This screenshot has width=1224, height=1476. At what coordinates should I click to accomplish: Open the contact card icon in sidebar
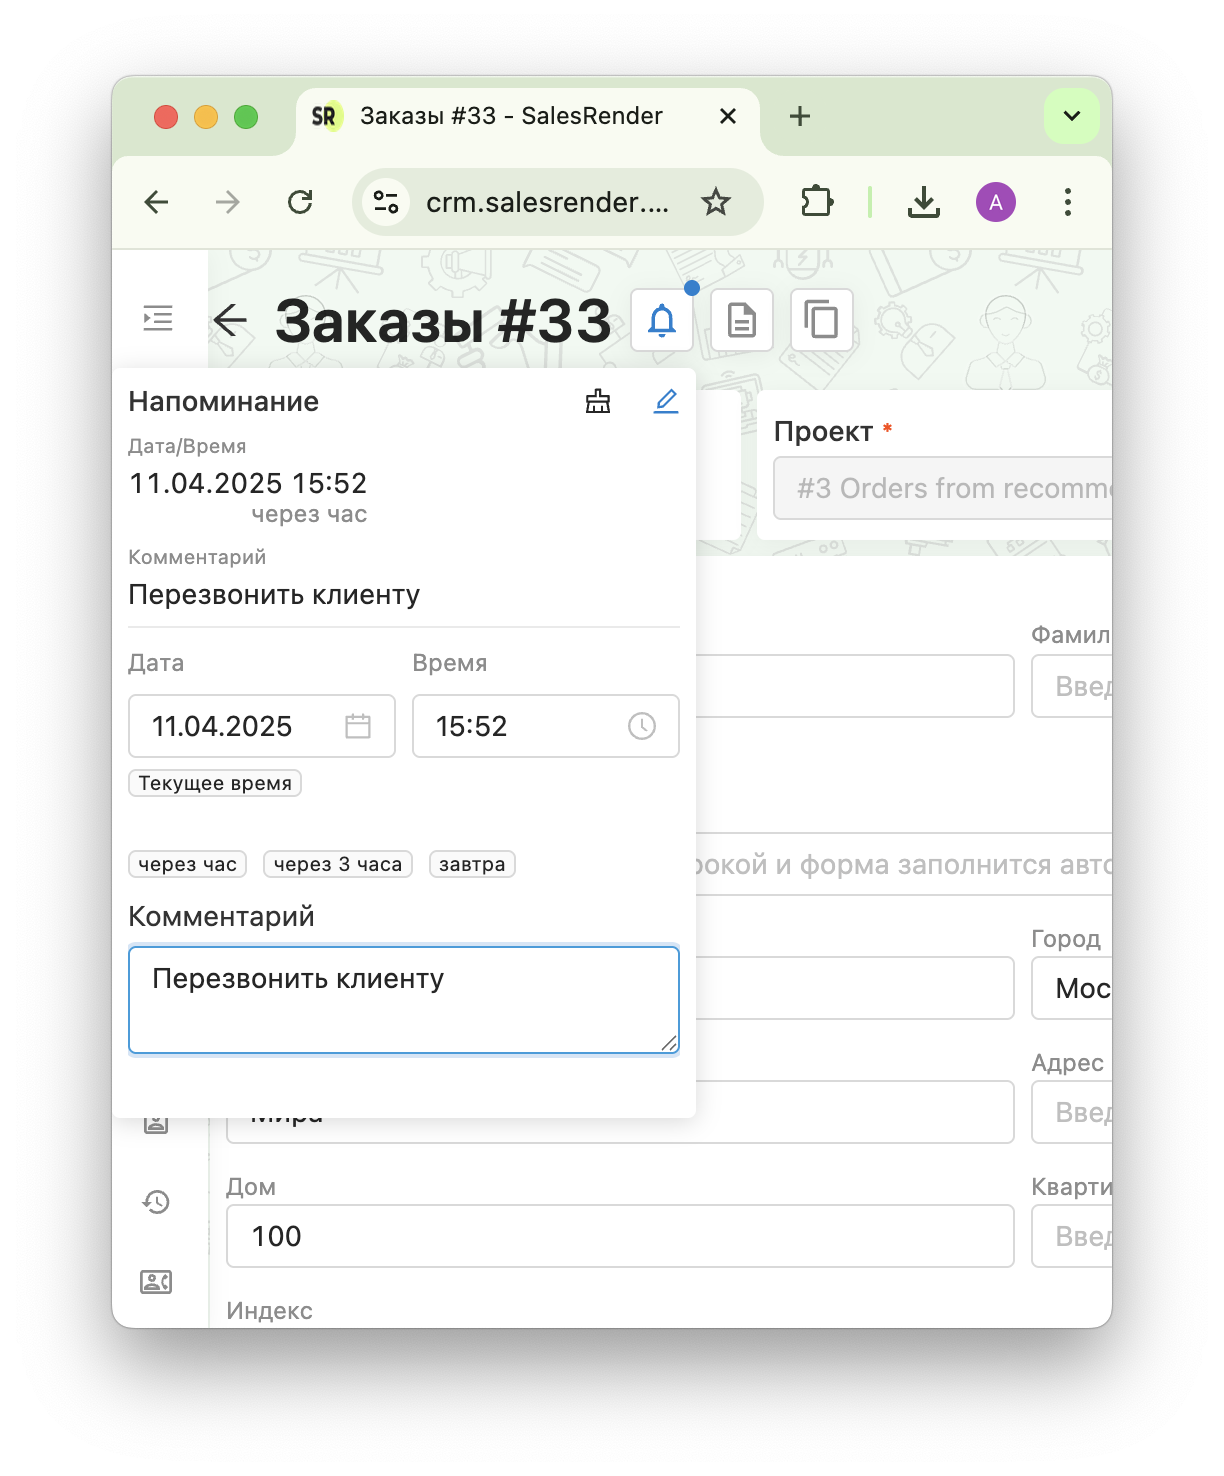click(156, 1282)
